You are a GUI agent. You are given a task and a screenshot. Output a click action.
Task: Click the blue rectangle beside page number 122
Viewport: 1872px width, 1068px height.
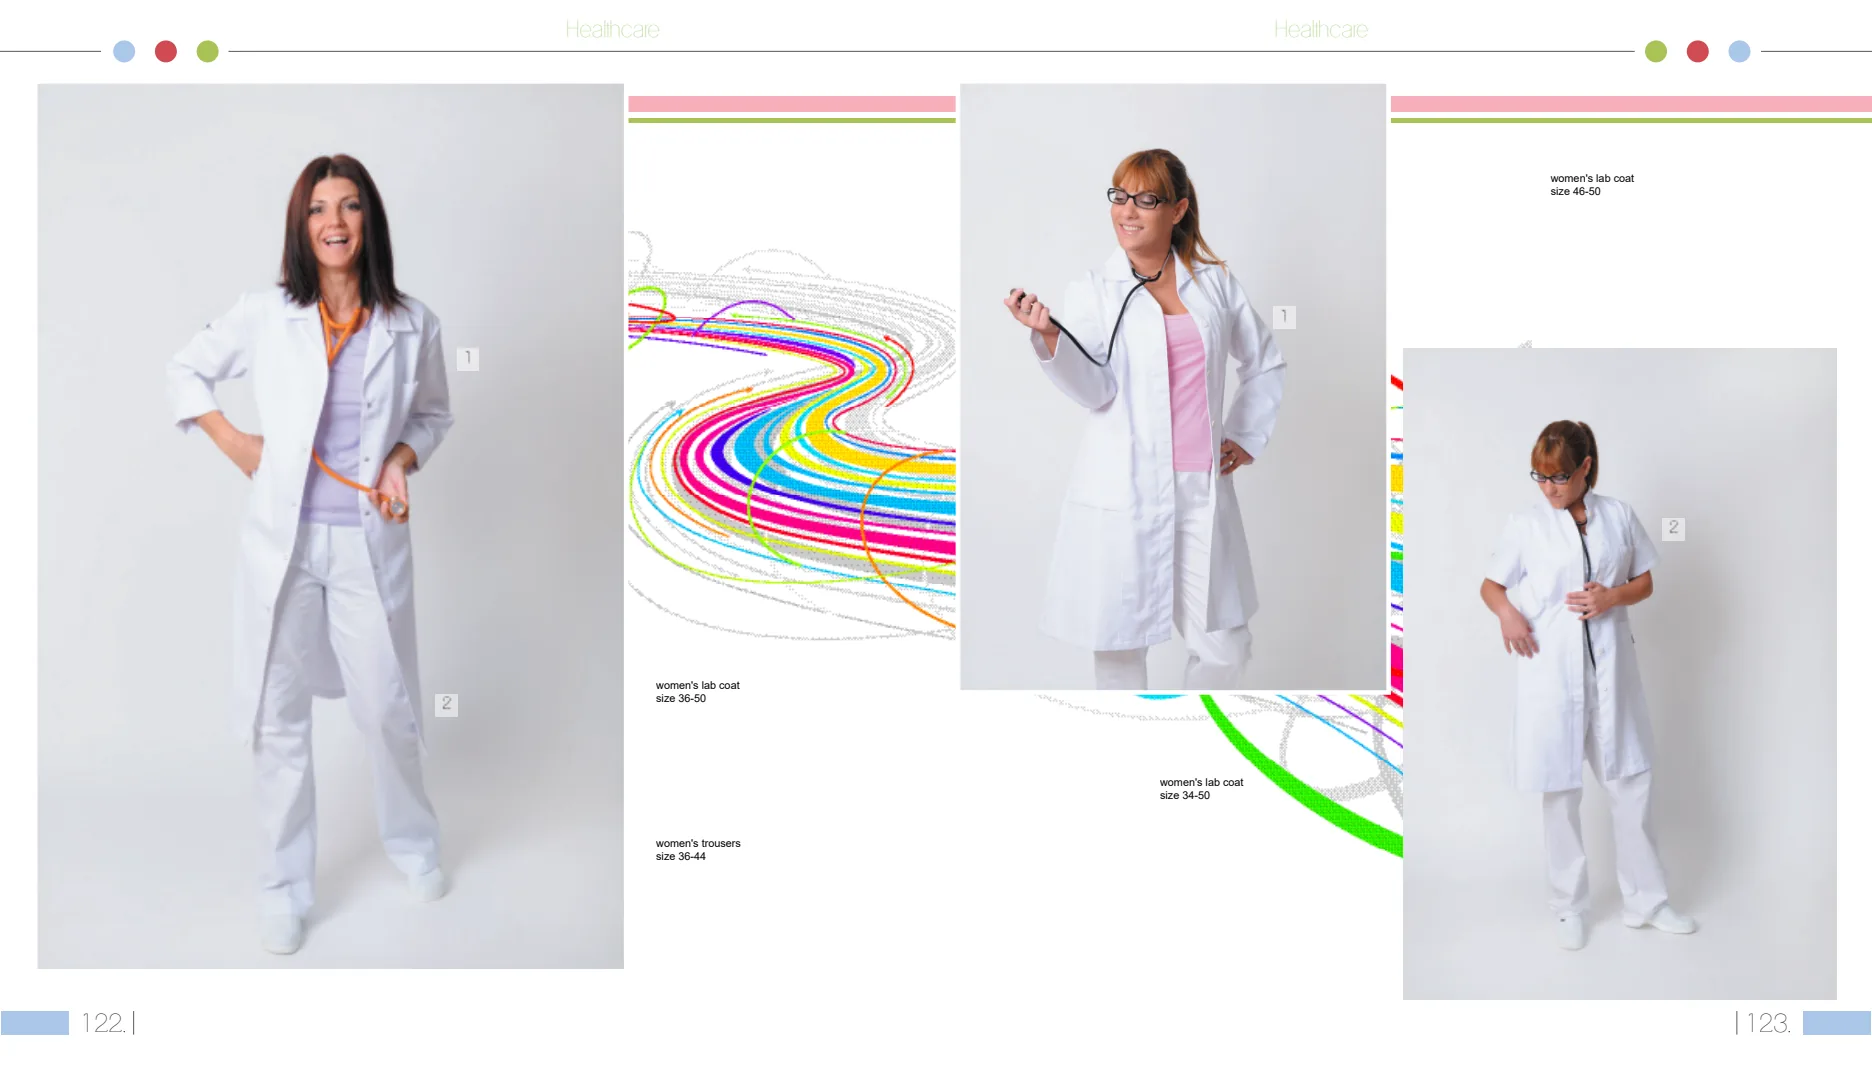35,1023
